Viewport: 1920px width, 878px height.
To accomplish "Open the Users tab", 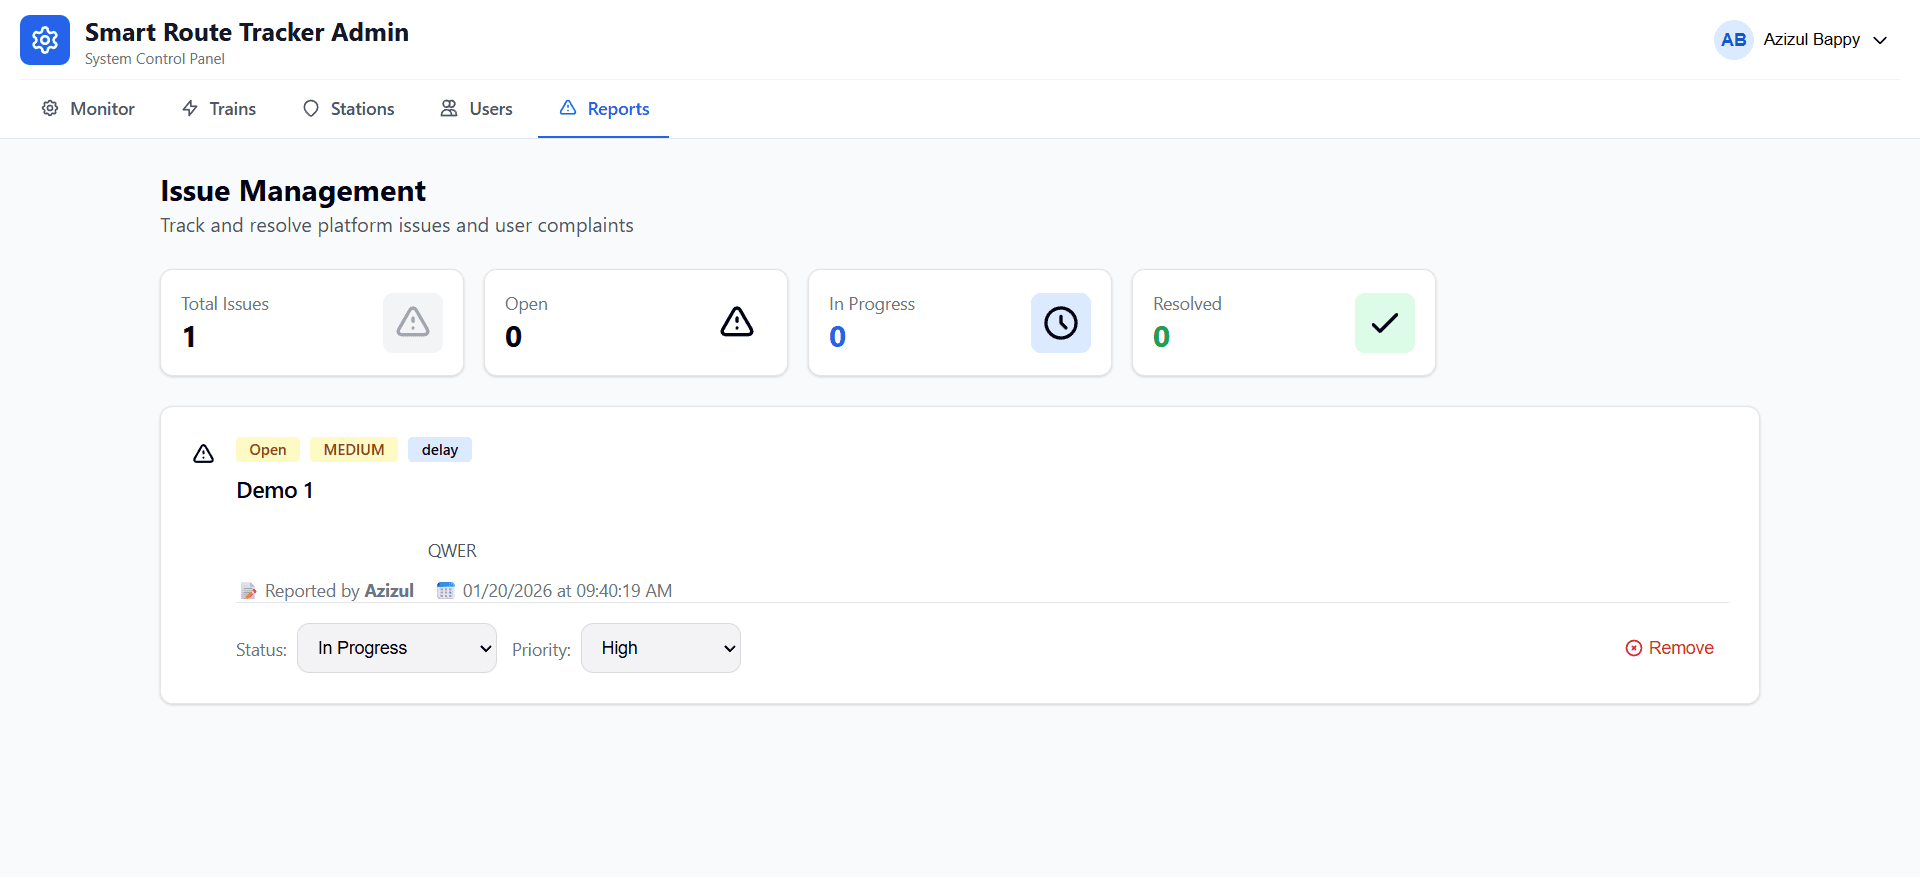I will [477, 109].
